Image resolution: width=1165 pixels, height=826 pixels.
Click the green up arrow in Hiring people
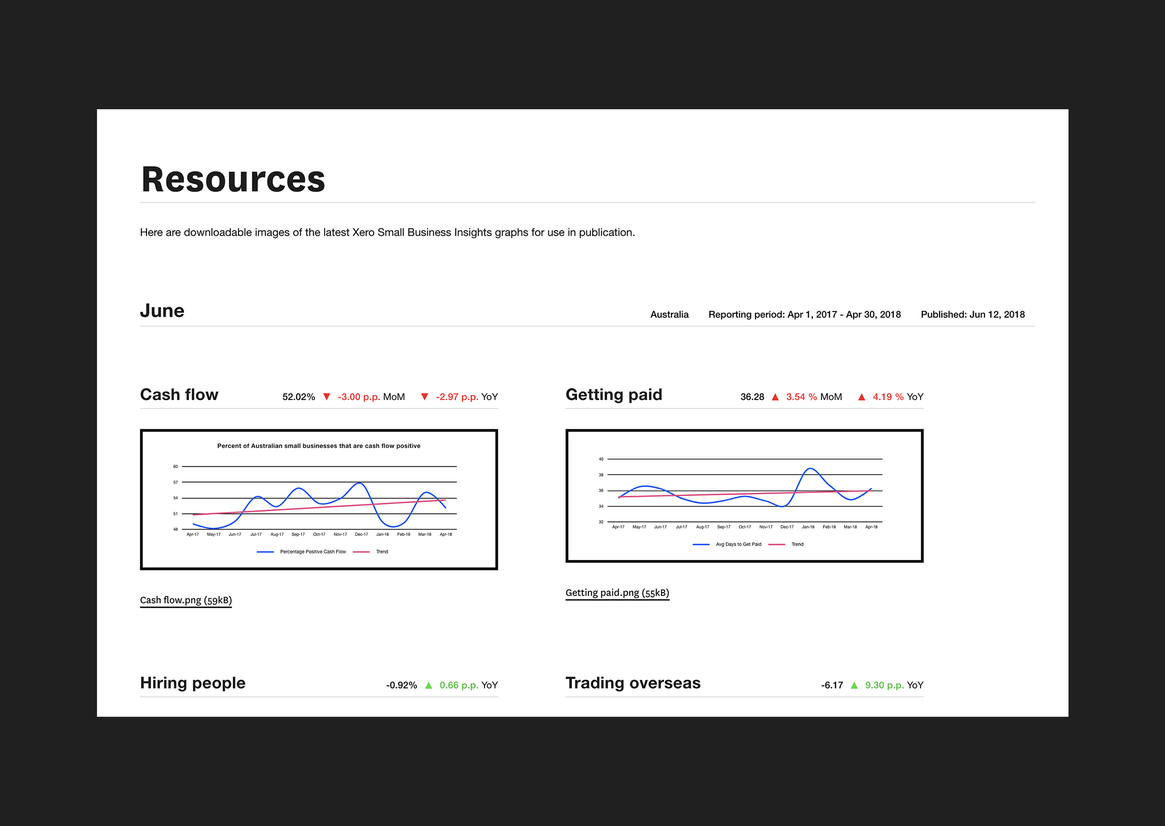[x=429, y=685]
